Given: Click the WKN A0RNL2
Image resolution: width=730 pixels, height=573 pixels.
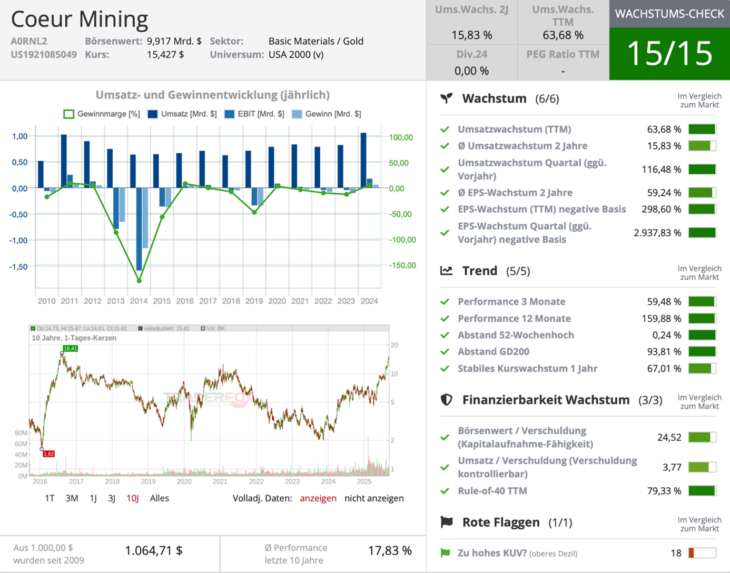Looking at the screenshot, I should (29, 41).
